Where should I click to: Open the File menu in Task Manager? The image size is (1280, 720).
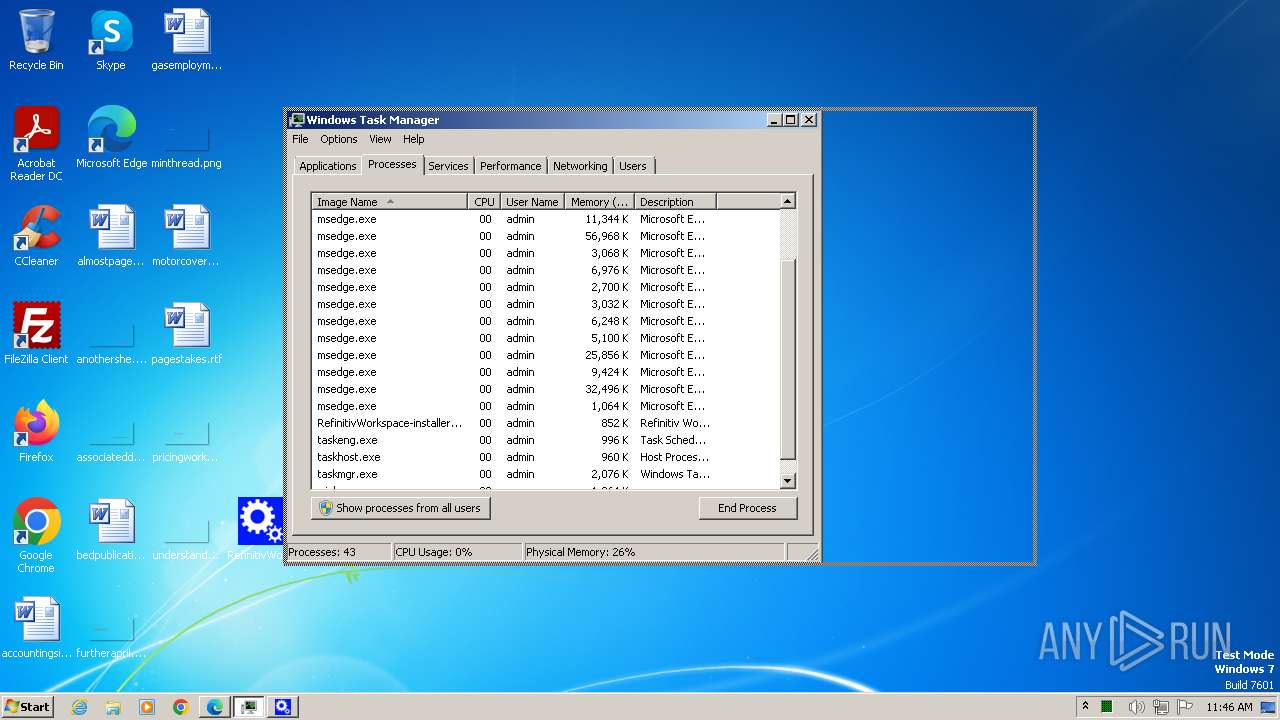click(x=300, y=139)
